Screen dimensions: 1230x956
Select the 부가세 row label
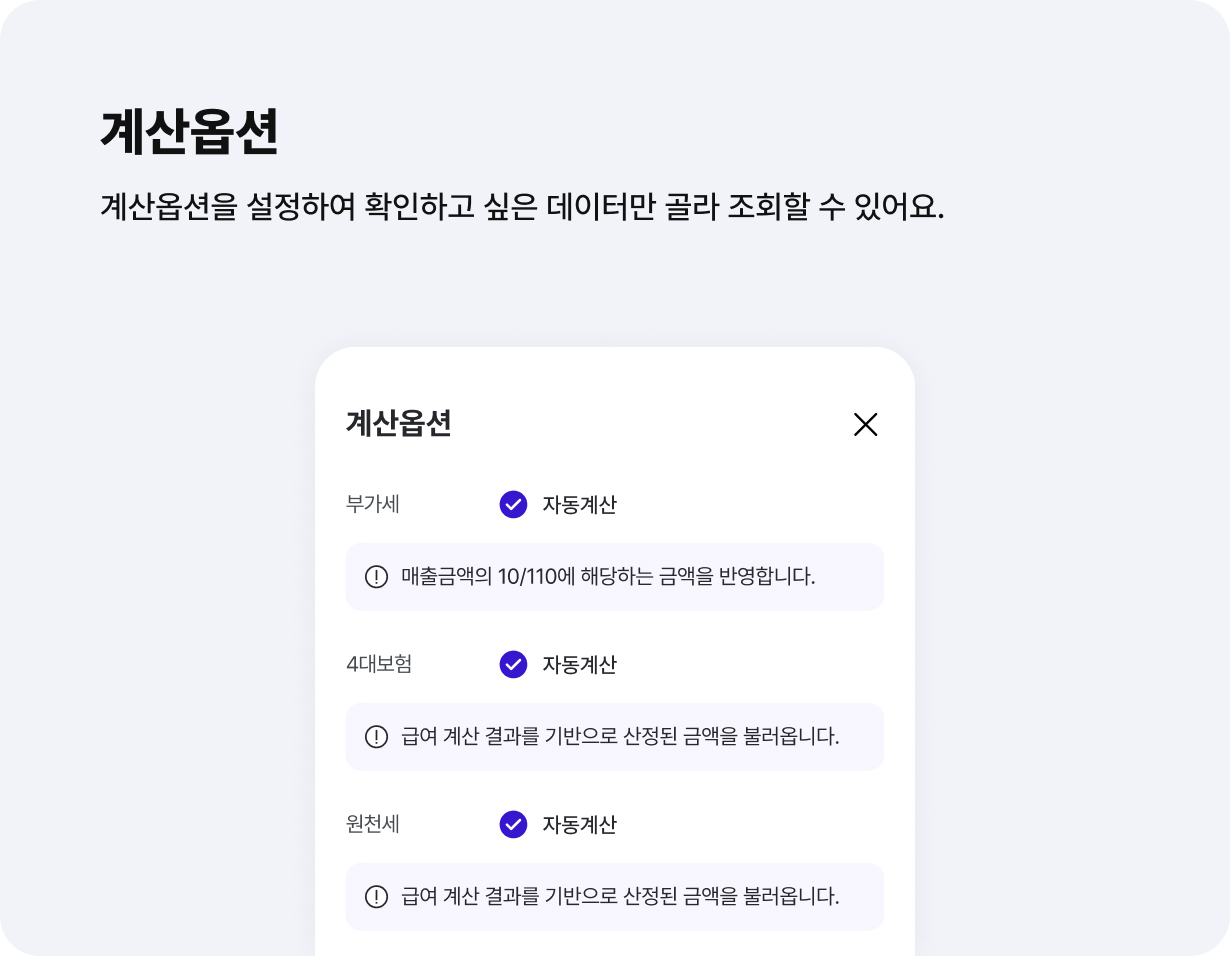click(373, 505)
